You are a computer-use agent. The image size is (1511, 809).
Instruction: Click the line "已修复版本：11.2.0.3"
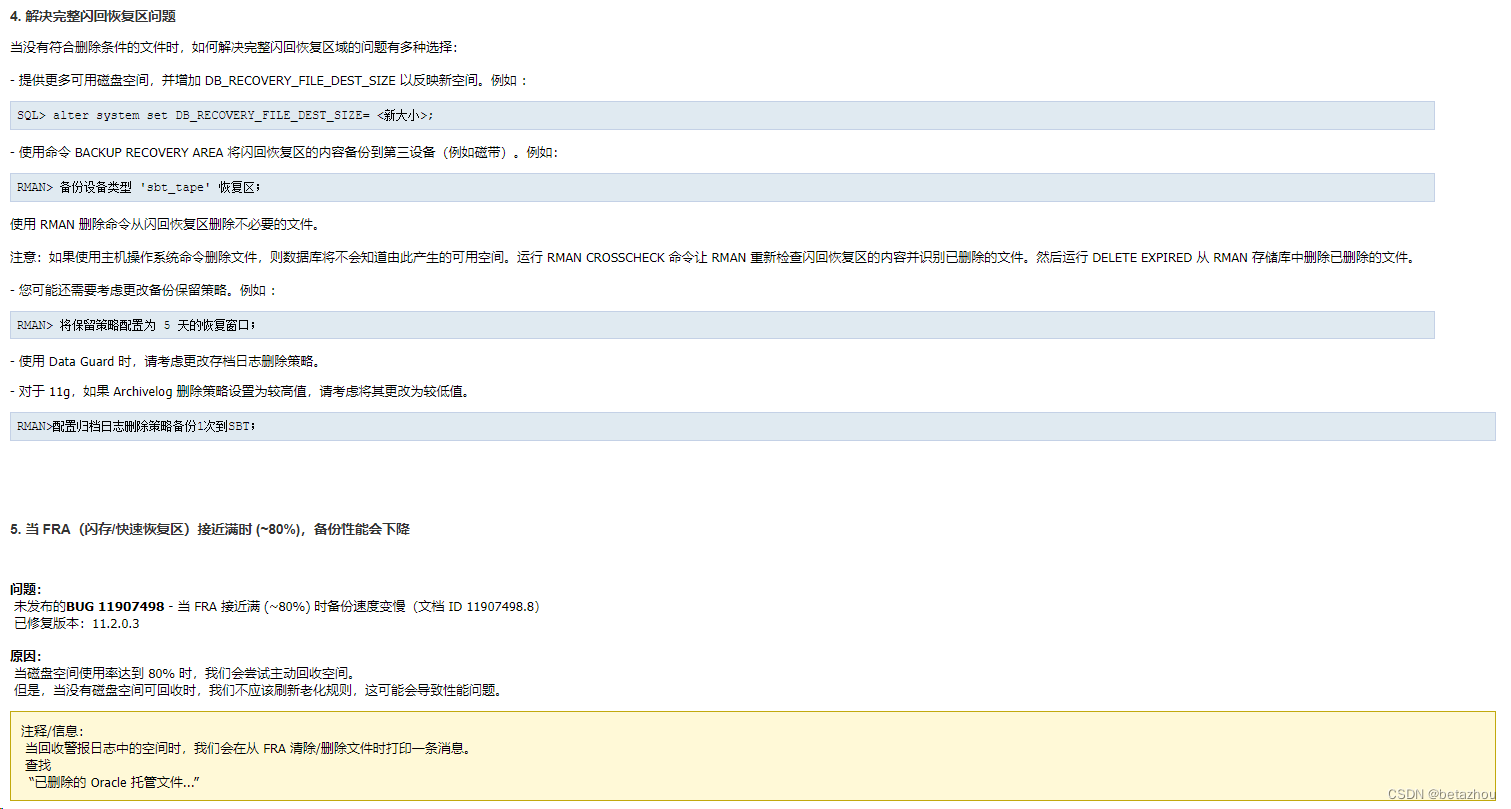76,623
